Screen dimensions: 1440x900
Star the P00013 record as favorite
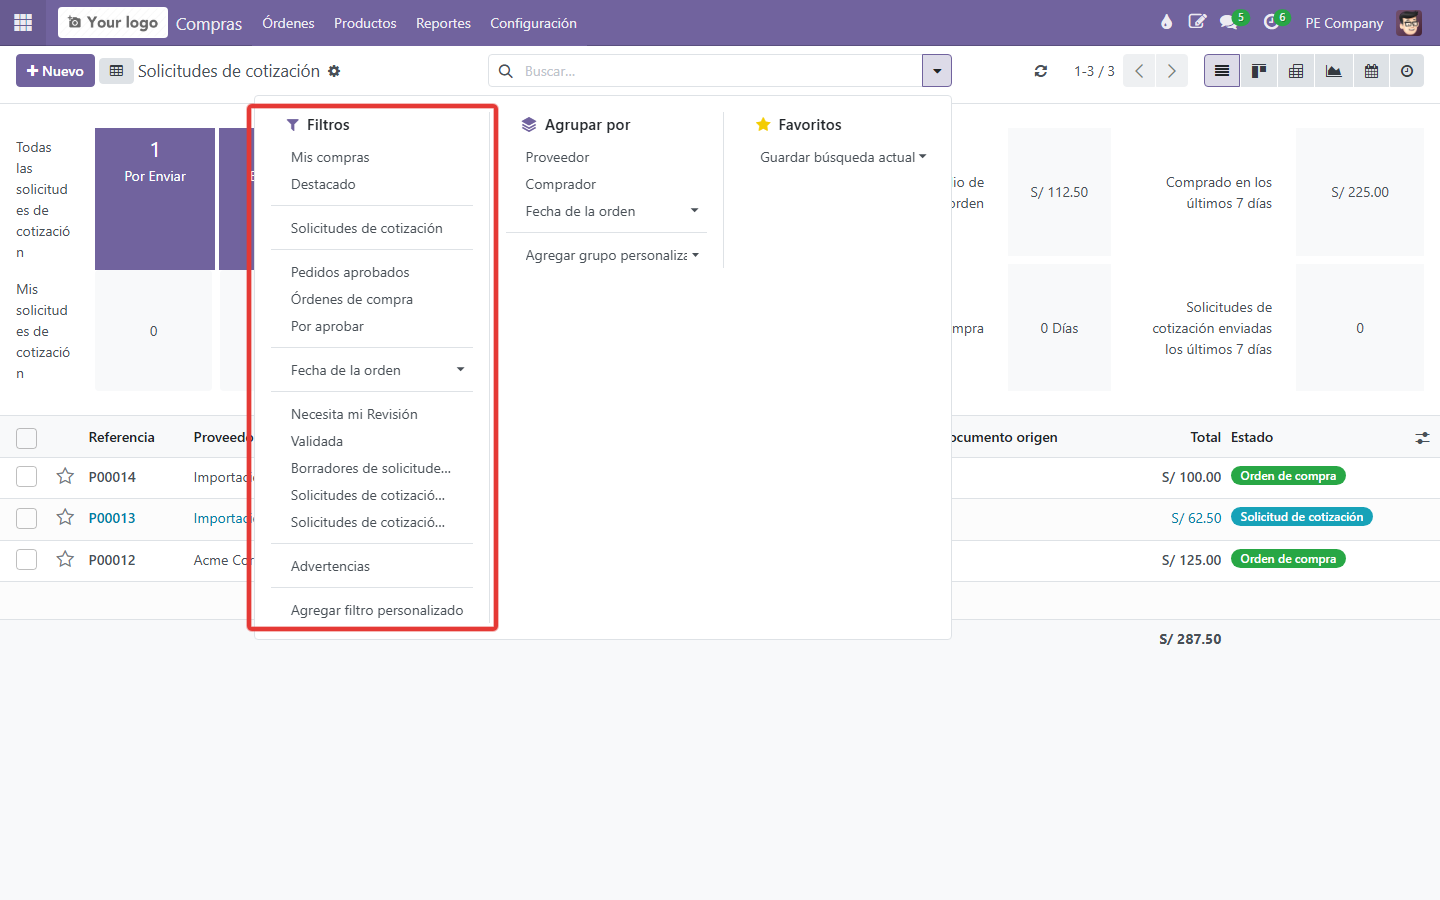65,517
